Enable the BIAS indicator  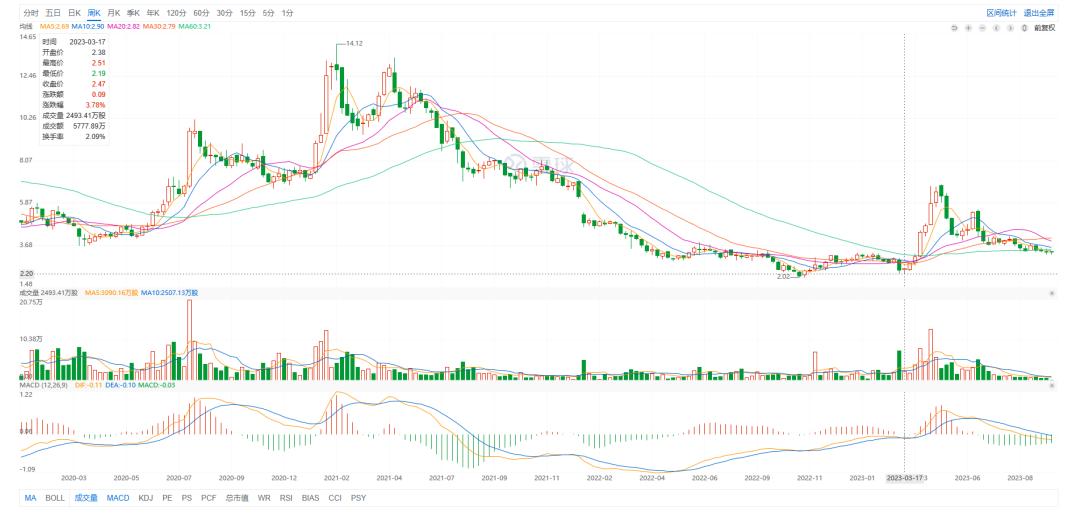click(310, 498)
